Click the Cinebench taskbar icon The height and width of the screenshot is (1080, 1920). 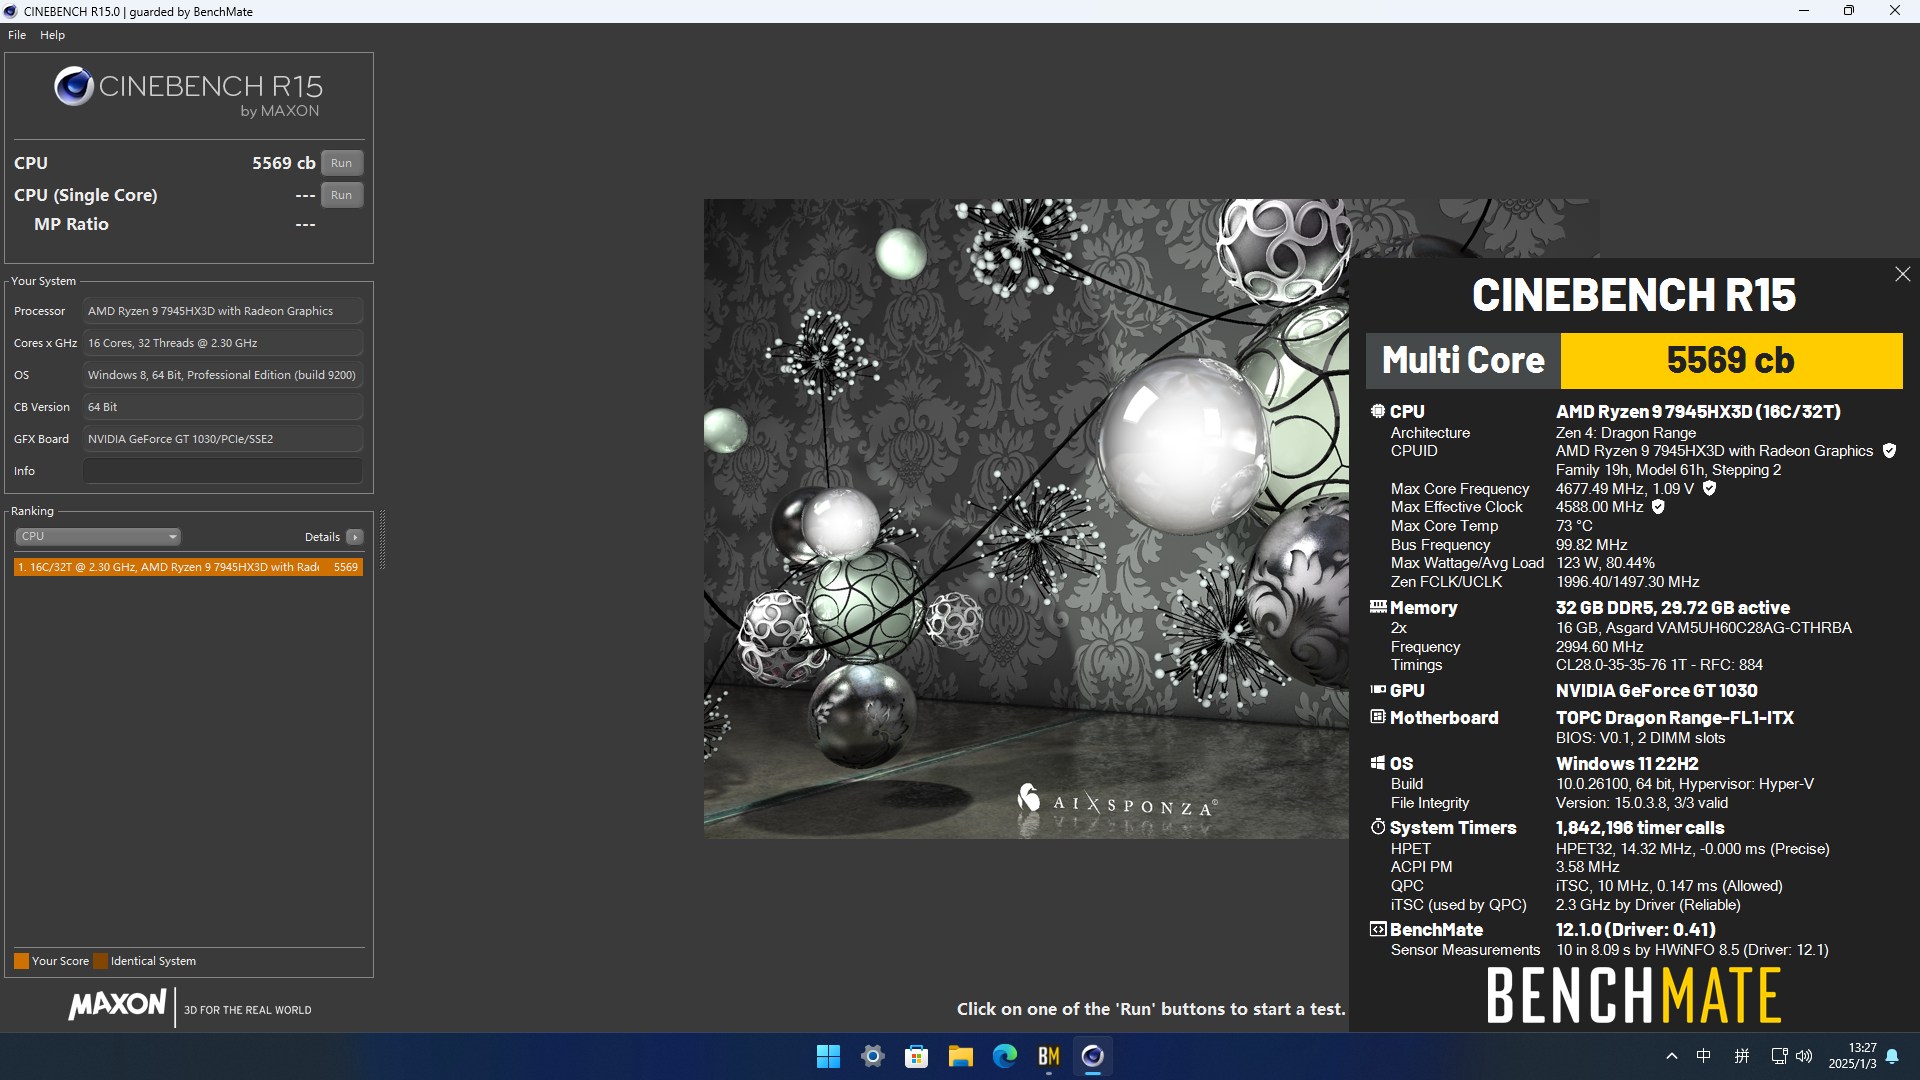(1092, 1056)
